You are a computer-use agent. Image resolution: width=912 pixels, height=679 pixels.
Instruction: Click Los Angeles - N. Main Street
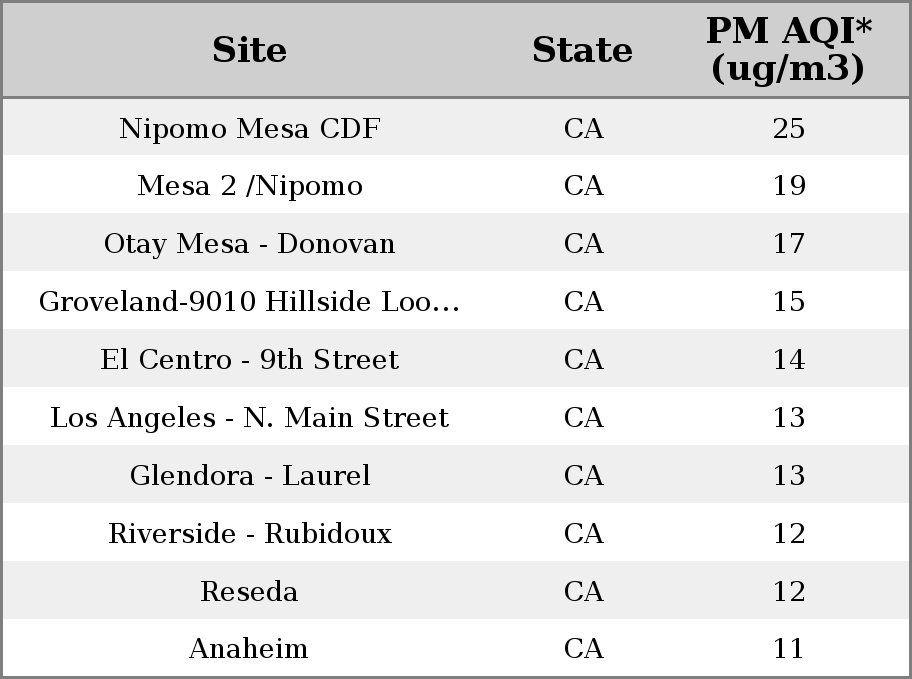tap(250, 417)
